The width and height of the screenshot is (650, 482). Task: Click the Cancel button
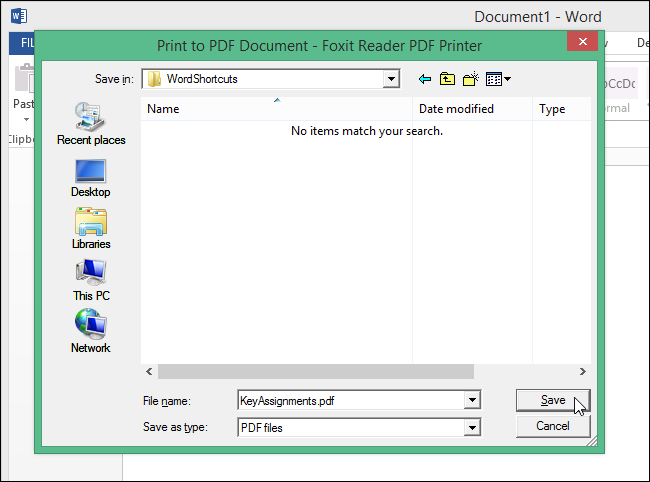click(553, 426)
